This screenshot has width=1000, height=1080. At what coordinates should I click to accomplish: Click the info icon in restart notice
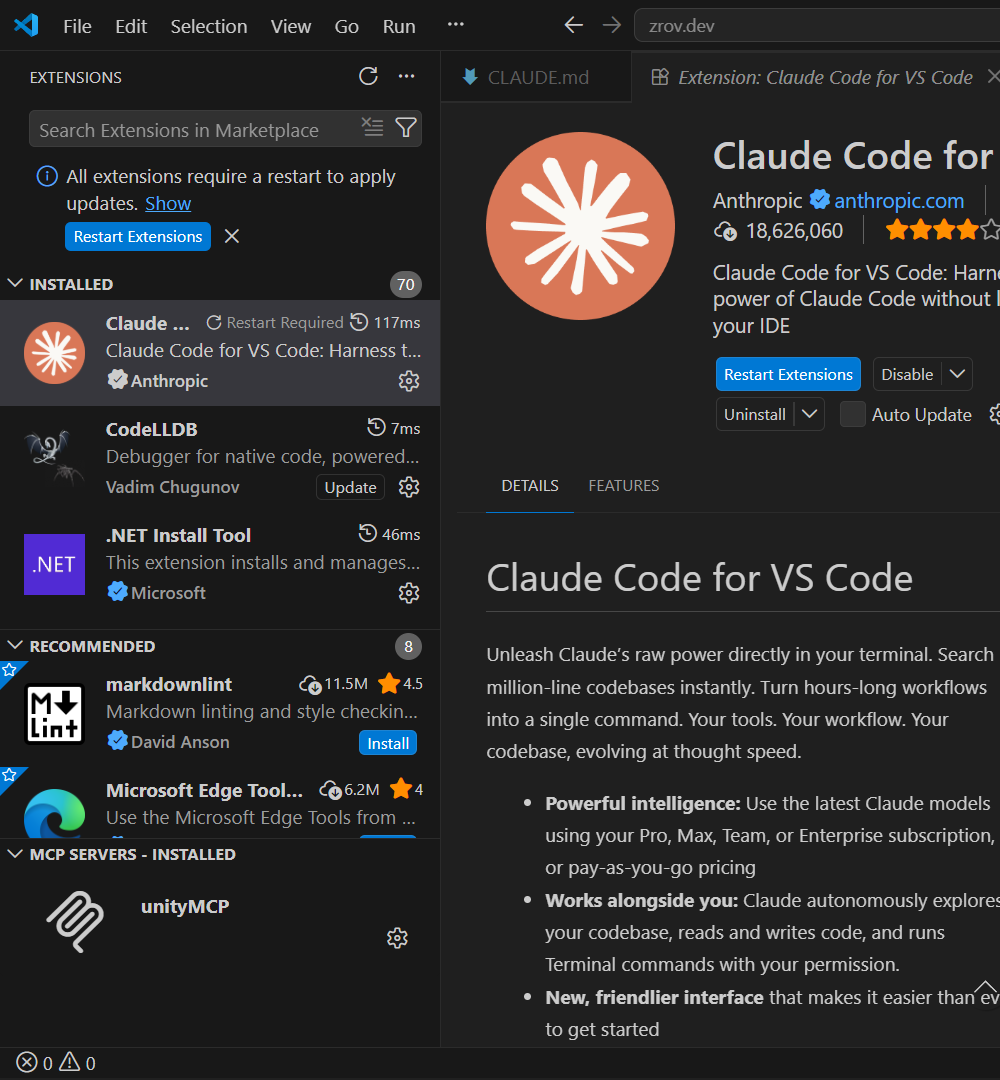coord(47,176)
